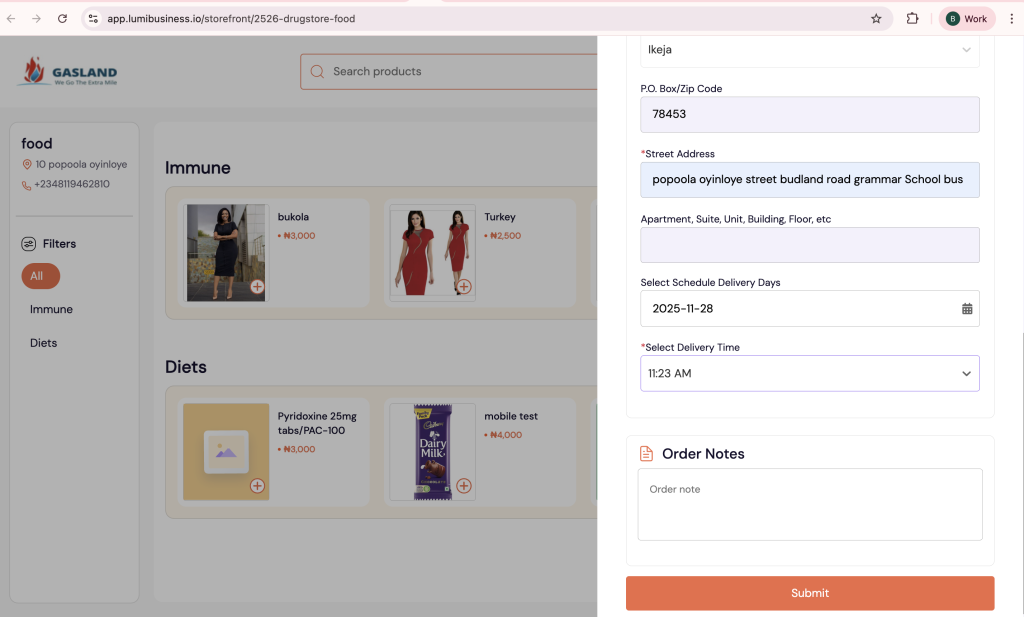Open calendar icon in delivery date field
The image size is (1024, 617).
click(966, 309)
